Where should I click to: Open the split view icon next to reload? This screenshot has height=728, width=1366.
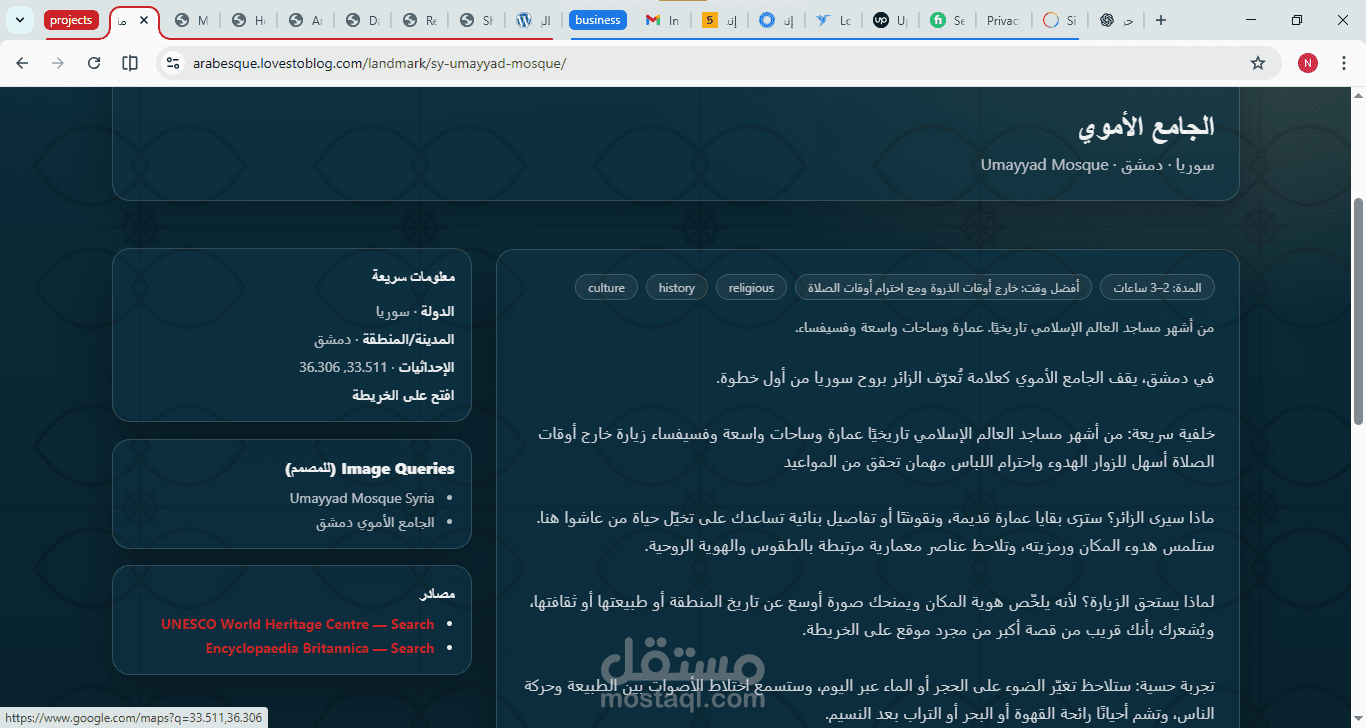coord(130,63)
